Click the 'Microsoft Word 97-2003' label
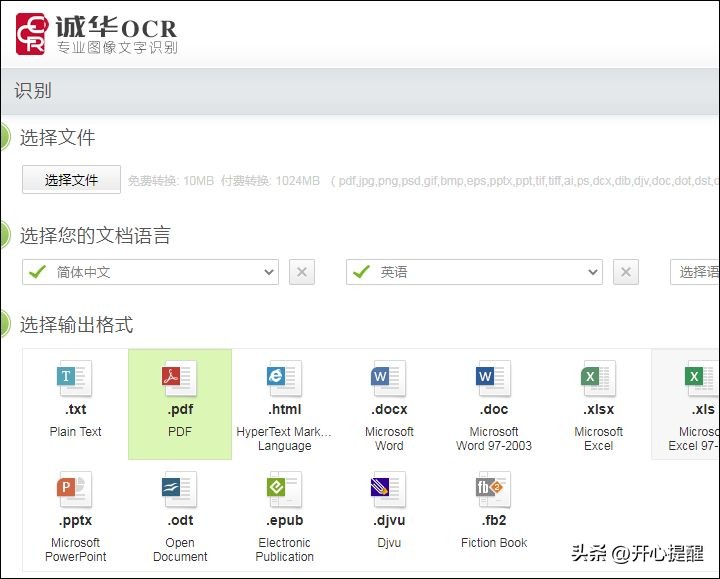 click(x=494, y=438)
